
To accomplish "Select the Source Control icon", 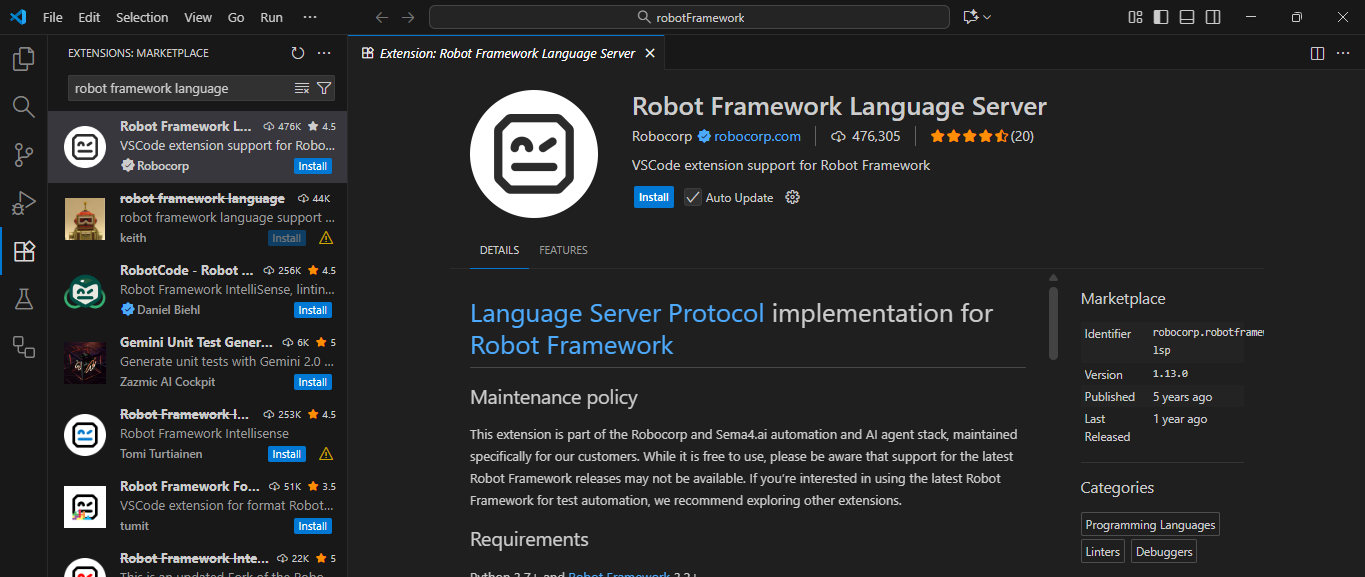I will (23, 155).
